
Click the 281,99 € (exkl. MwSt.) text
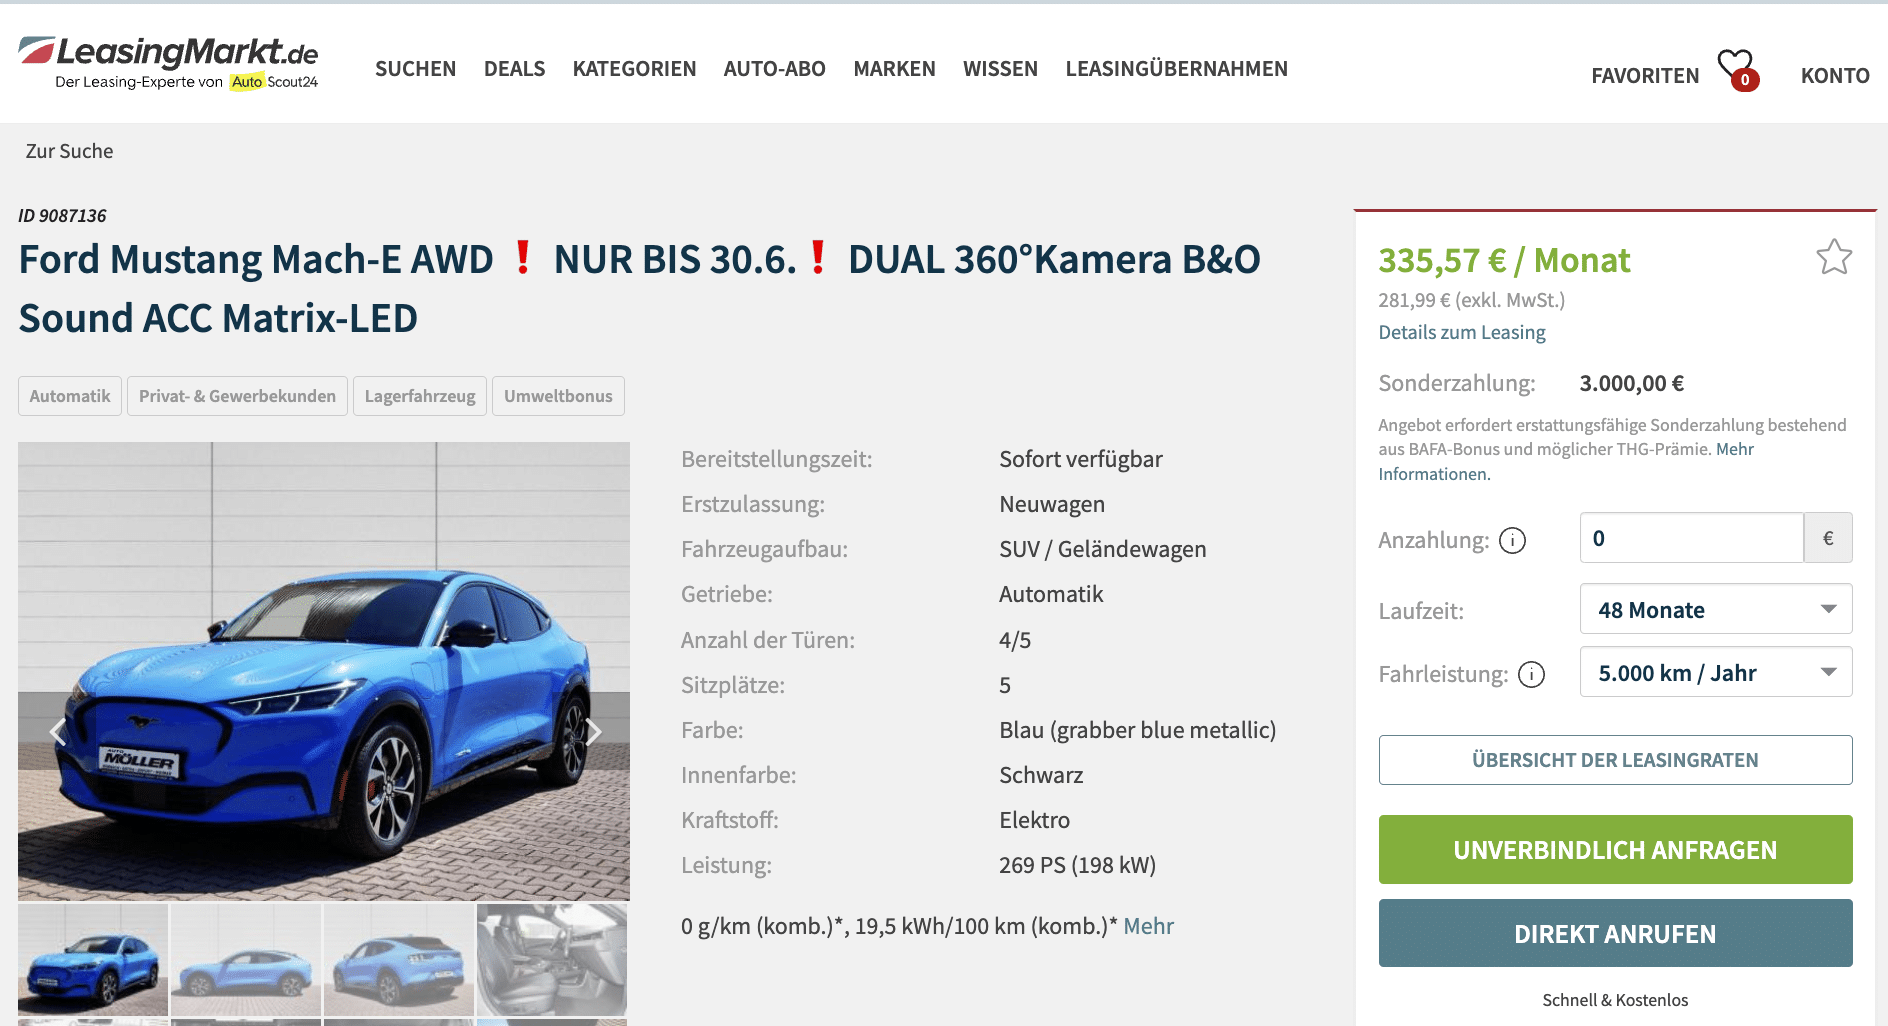point(1471,300)
